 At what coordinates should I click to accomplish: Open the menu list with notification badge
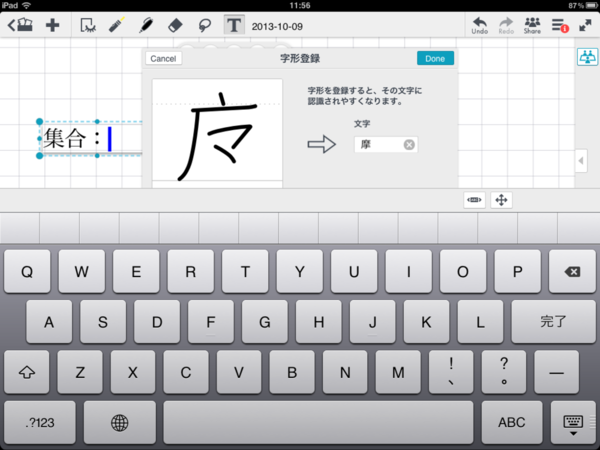[x=560, y=26]
